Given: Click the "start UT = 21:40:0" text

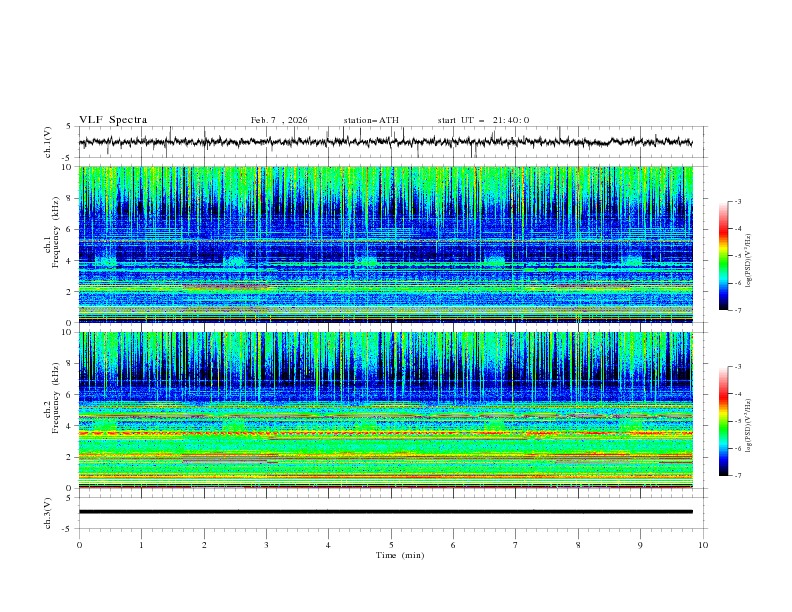Looking at the screenshot, I should pyautogui.click(x=483, y=120).
